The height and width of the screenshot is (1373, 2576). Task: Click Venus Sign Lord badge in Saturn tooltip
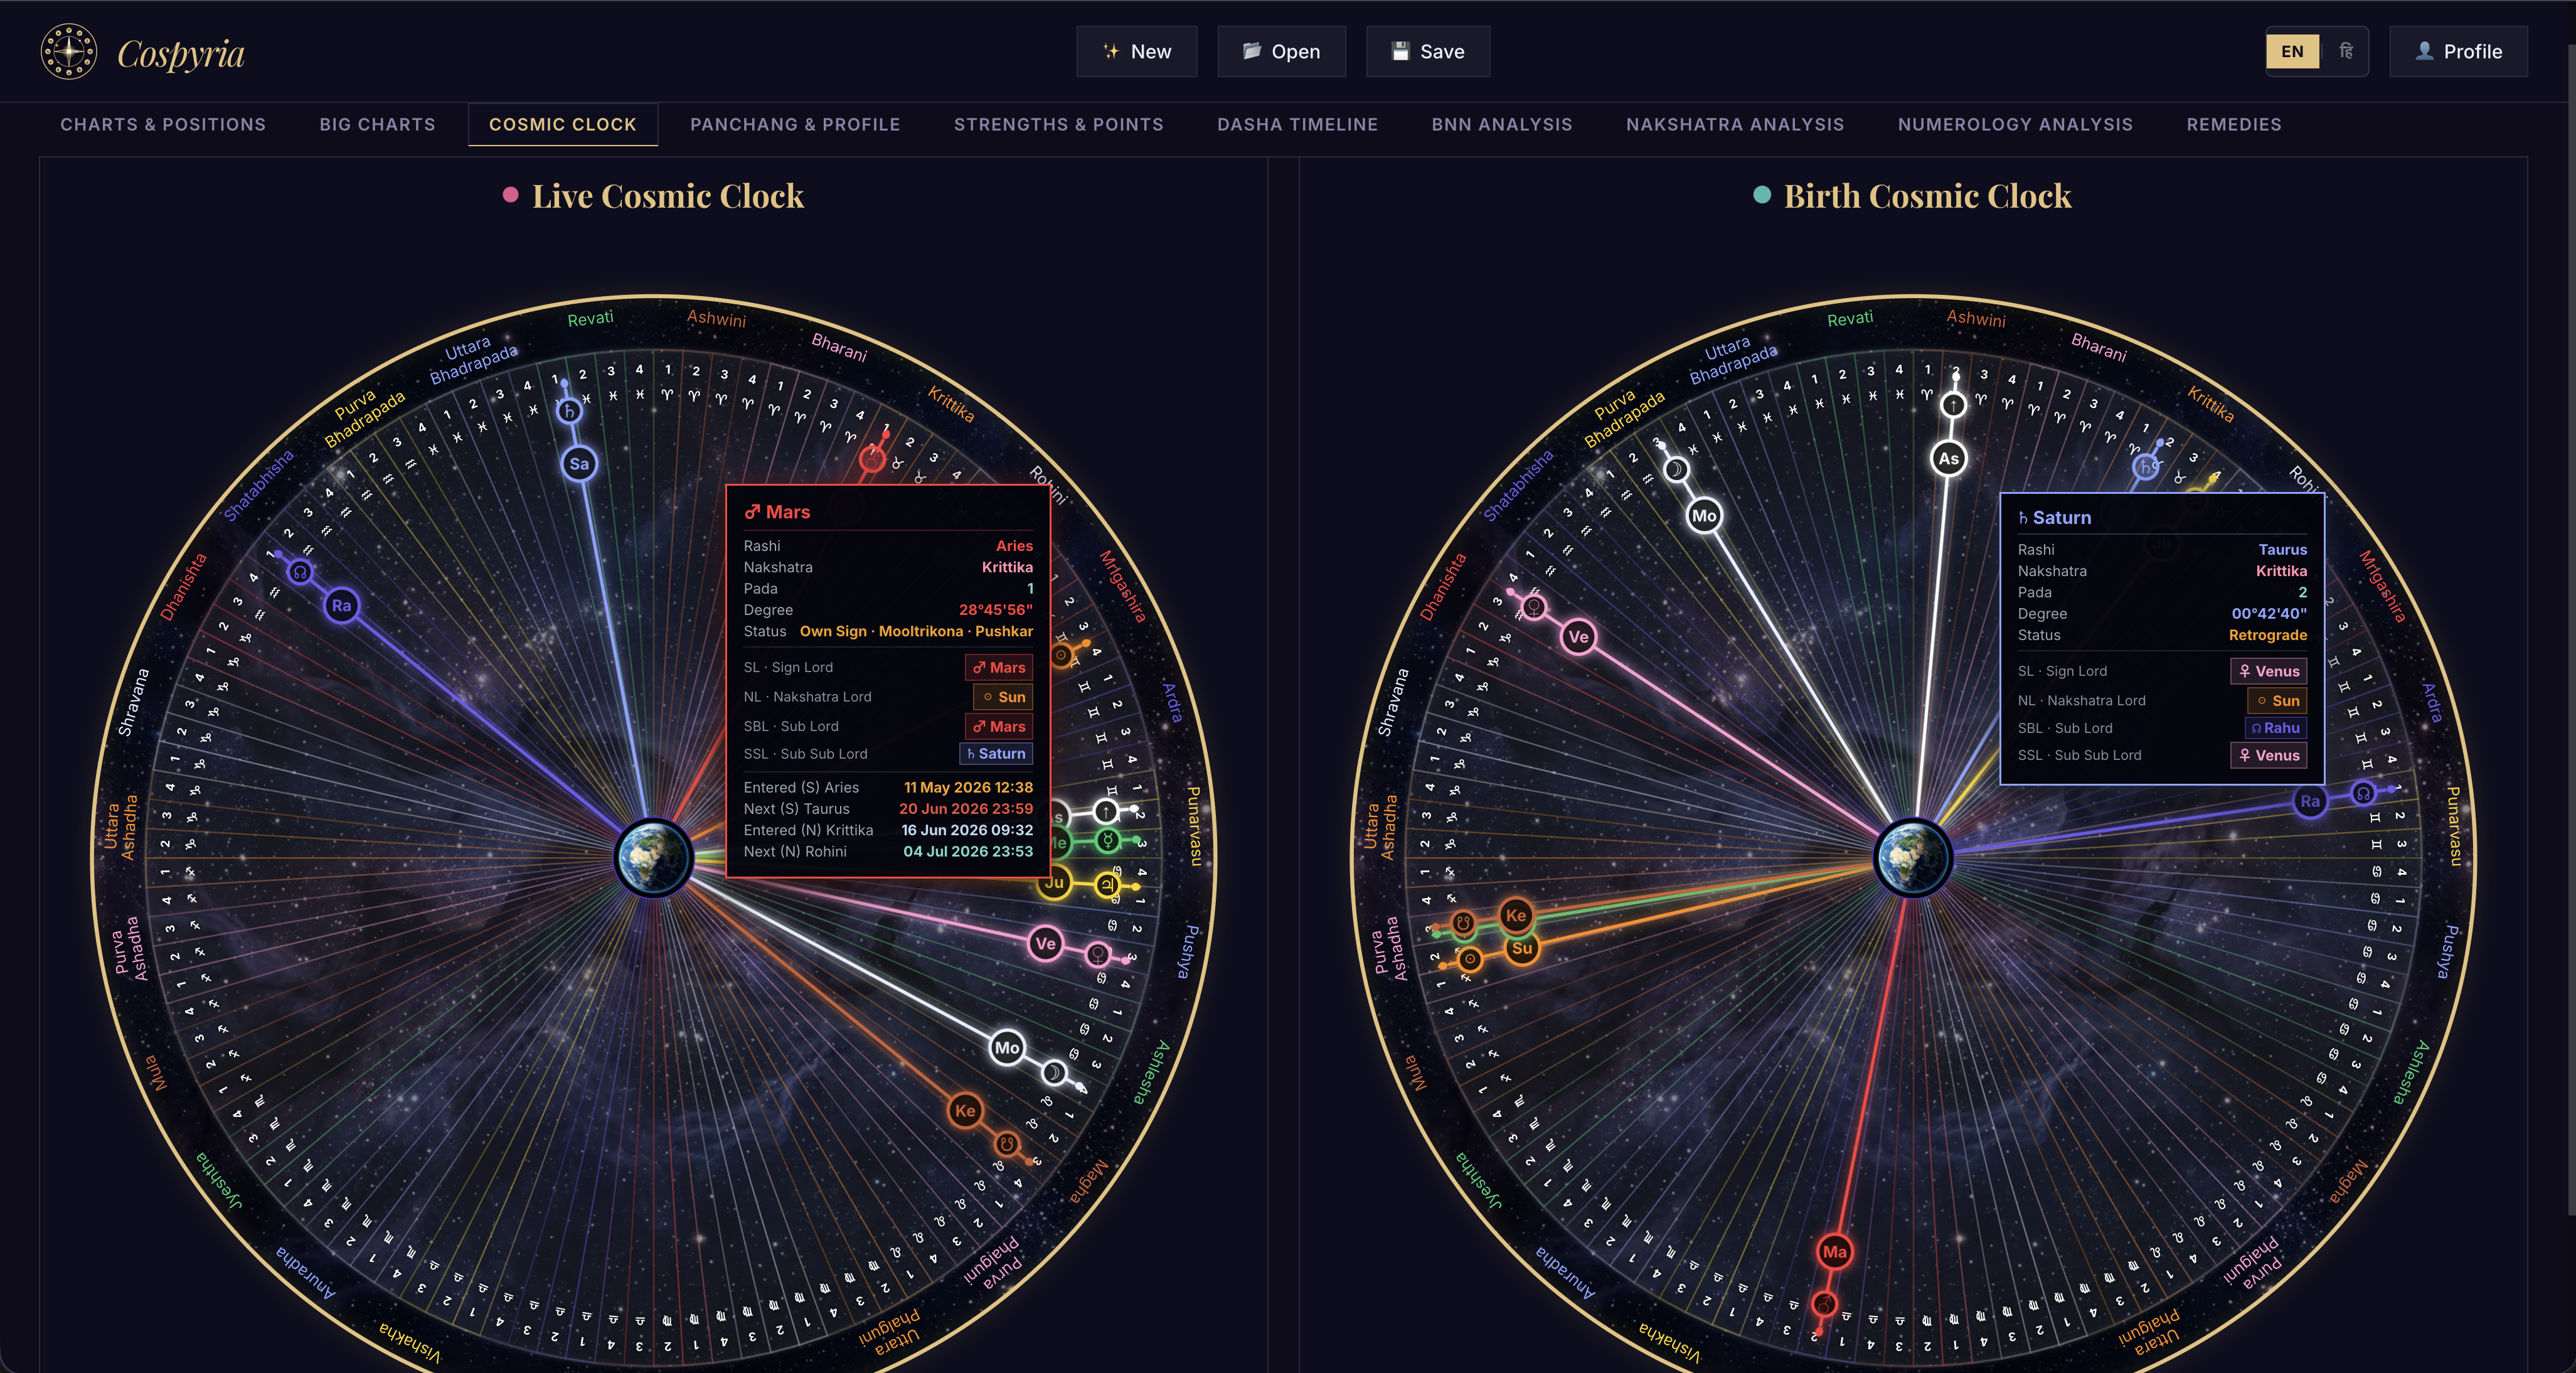2268,671
